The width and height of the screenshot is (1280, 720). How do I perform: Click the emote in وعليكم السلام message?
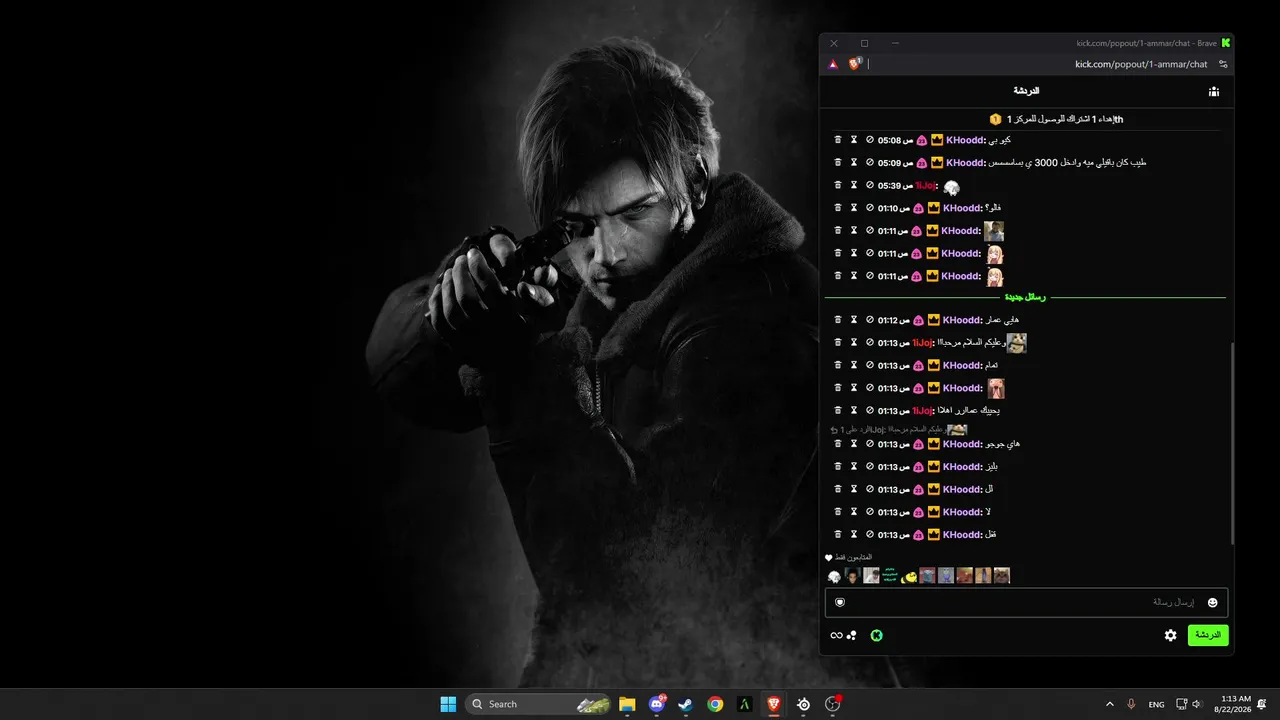(x=1016, y=343)
